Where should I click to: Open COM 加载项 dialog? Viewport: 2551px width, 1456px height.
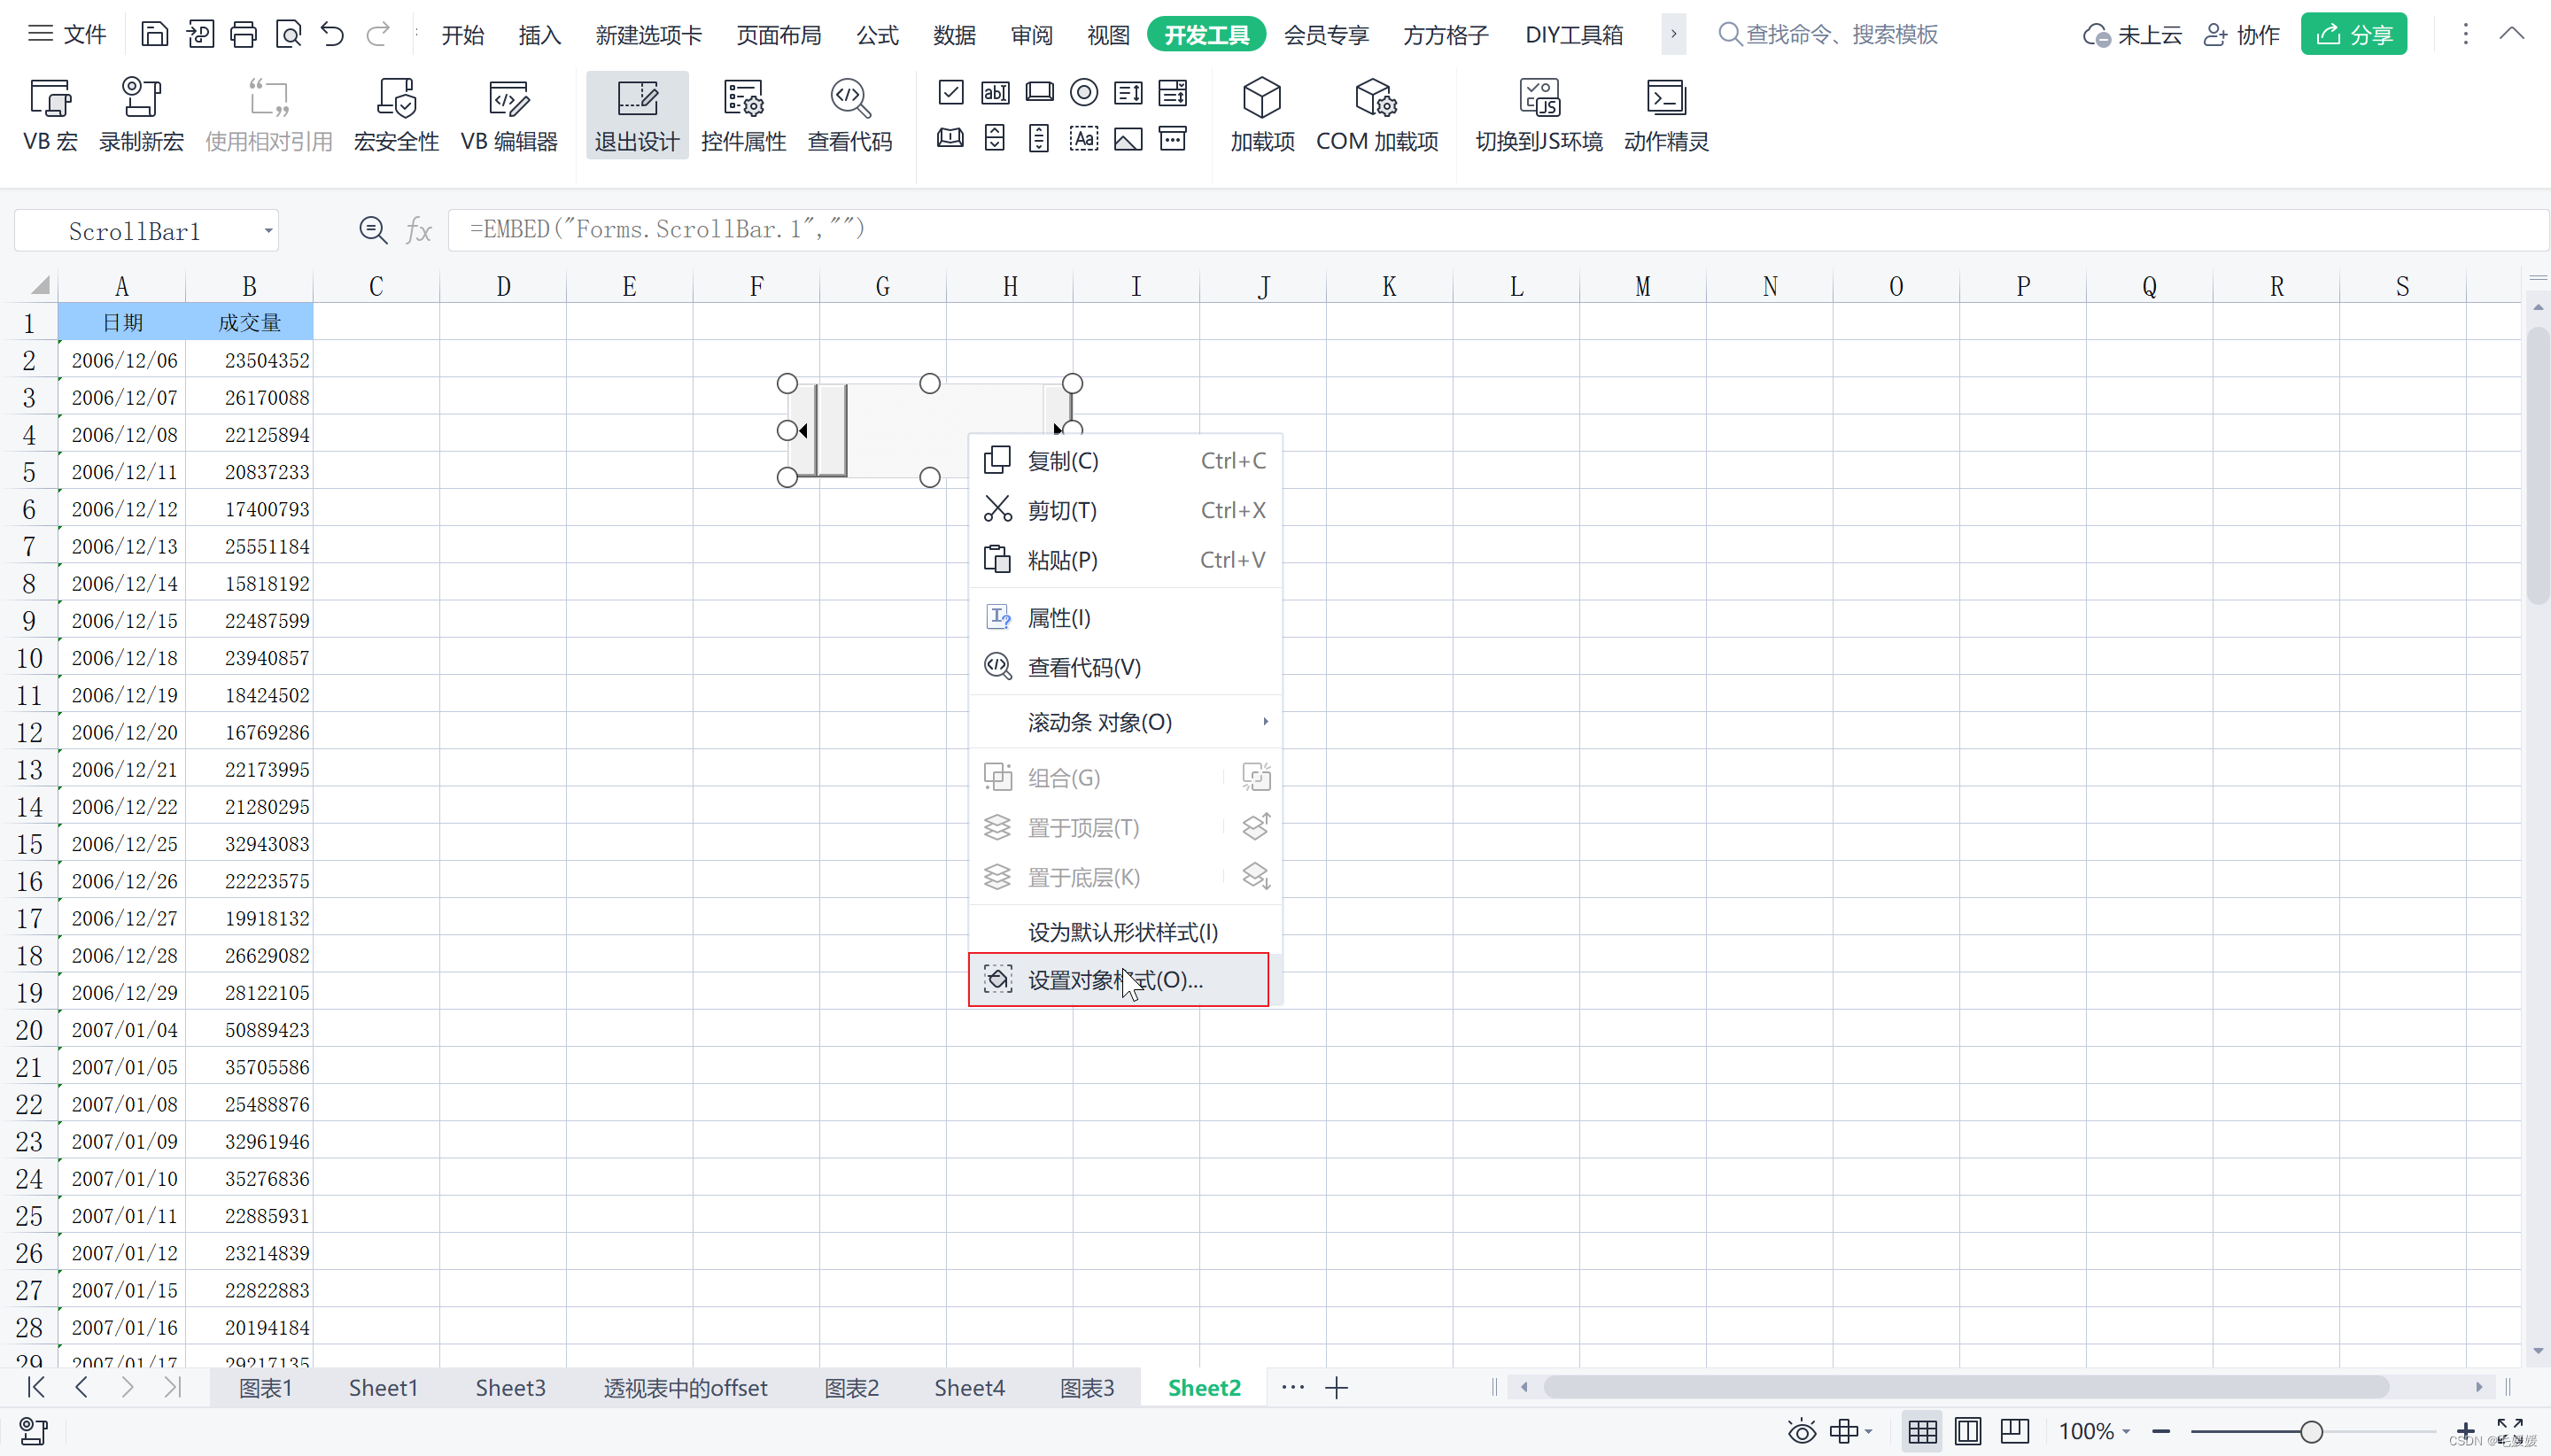click(x=1377, y=115)
